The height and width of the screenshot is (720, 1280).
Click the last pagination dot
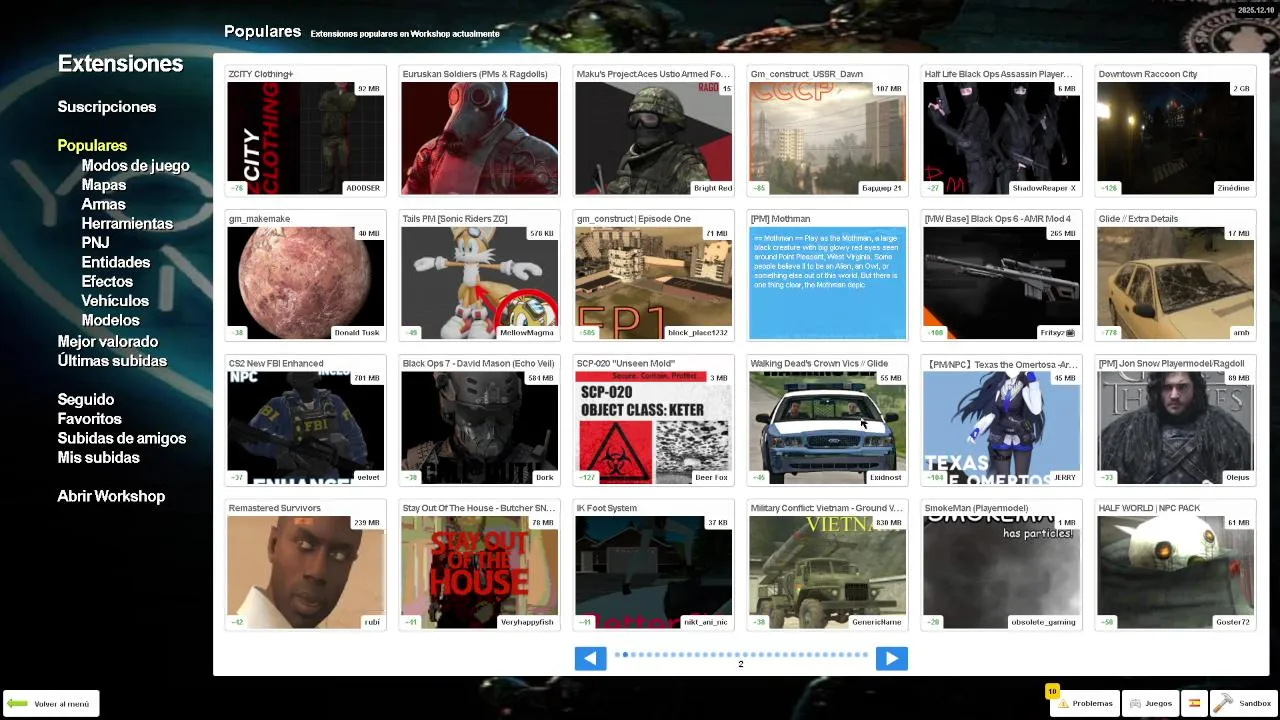pyautogui.click(x=865, y=655)
